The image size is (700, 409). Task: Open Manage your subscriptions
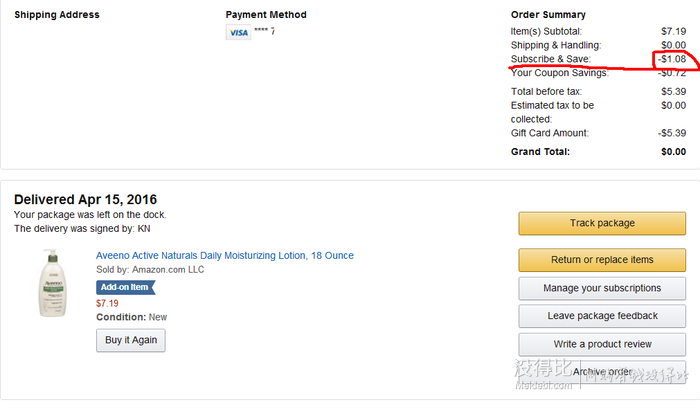coord(602,288)
